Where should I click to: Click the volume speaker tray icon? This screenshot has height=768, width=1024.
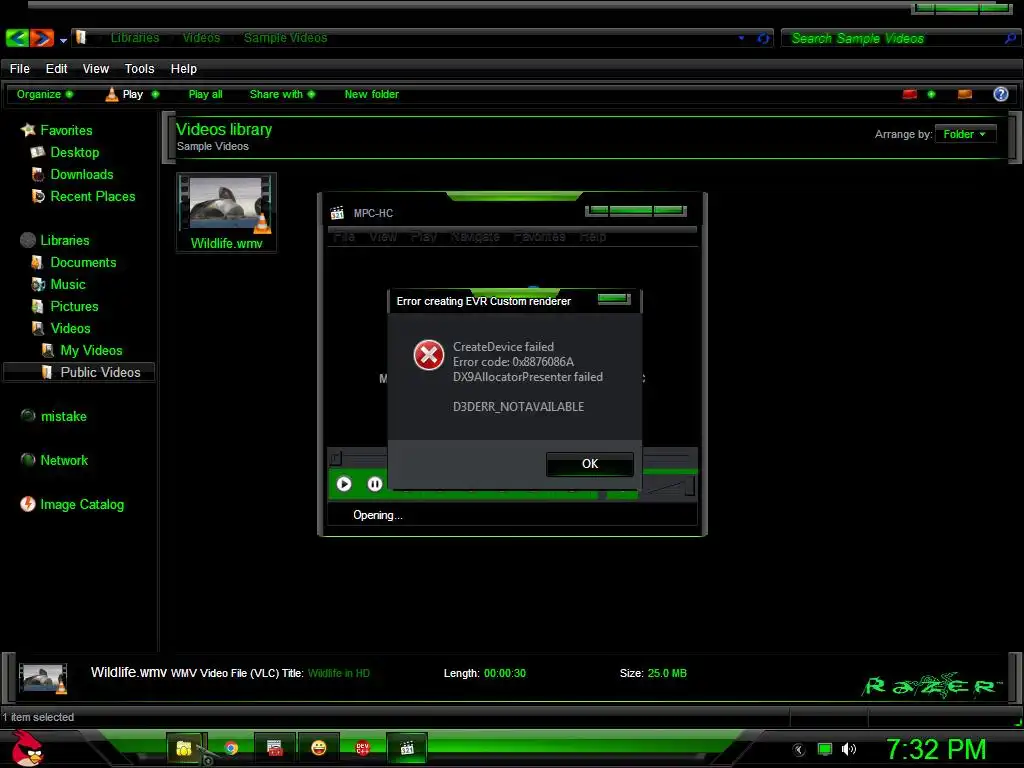click(x=848, y=749)
